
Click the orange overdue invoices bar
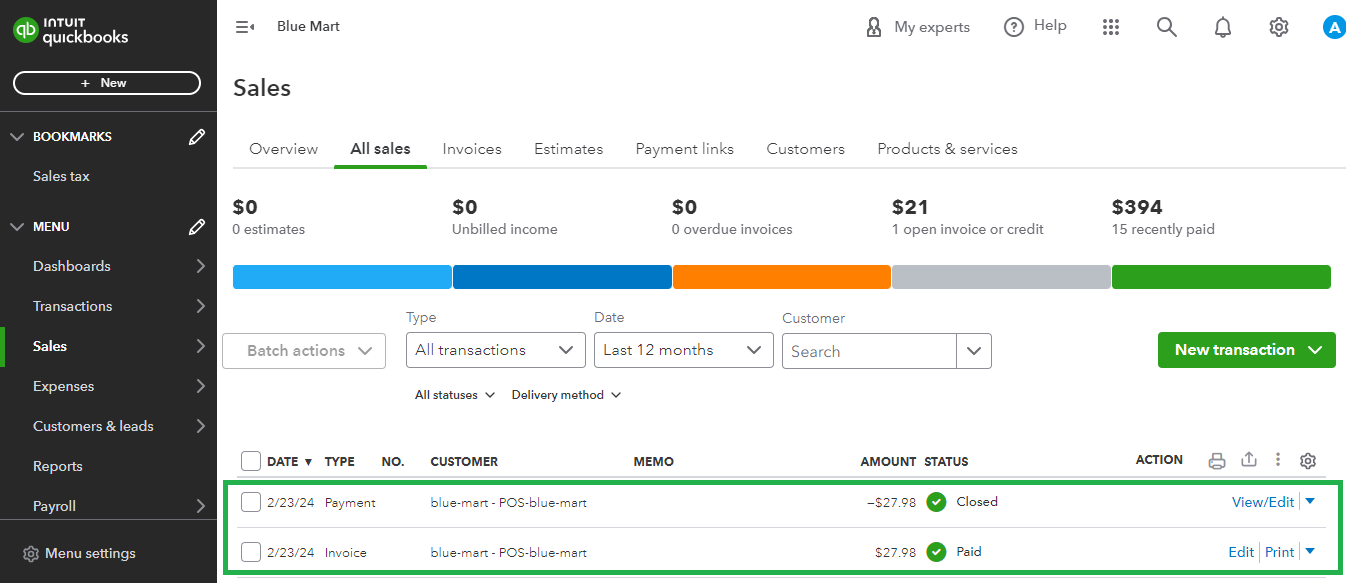(781, 277)
